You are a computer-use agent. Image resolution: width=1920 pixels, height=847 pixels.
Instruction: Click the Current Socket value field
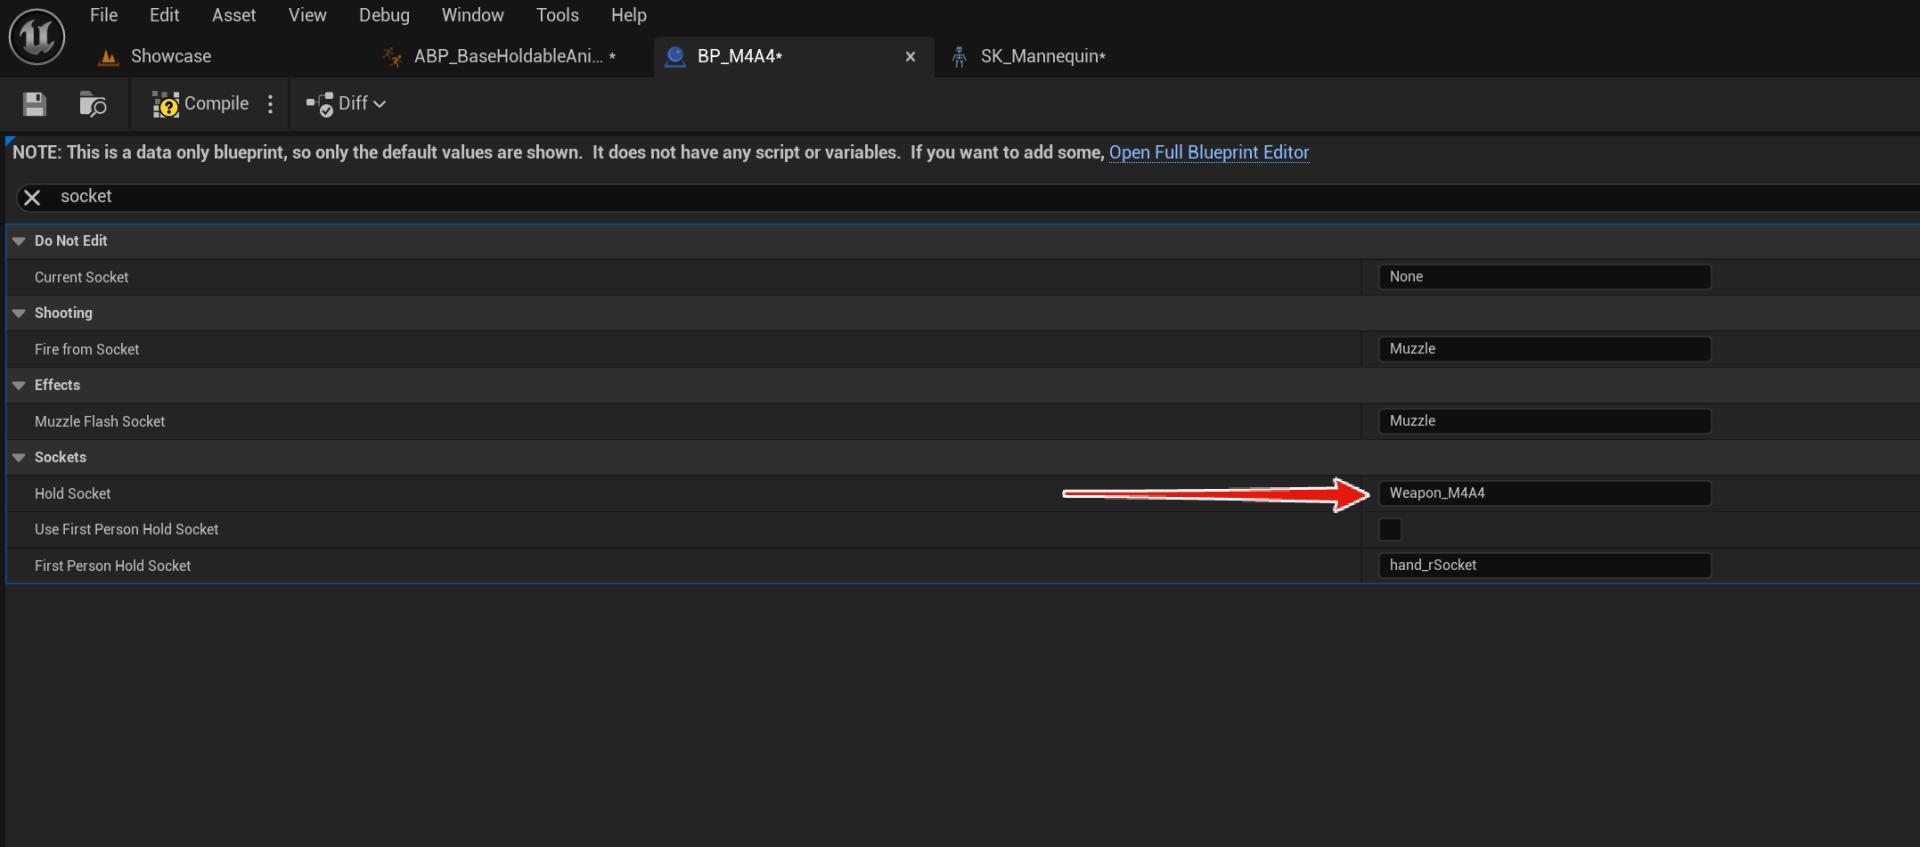point(1544,277)
